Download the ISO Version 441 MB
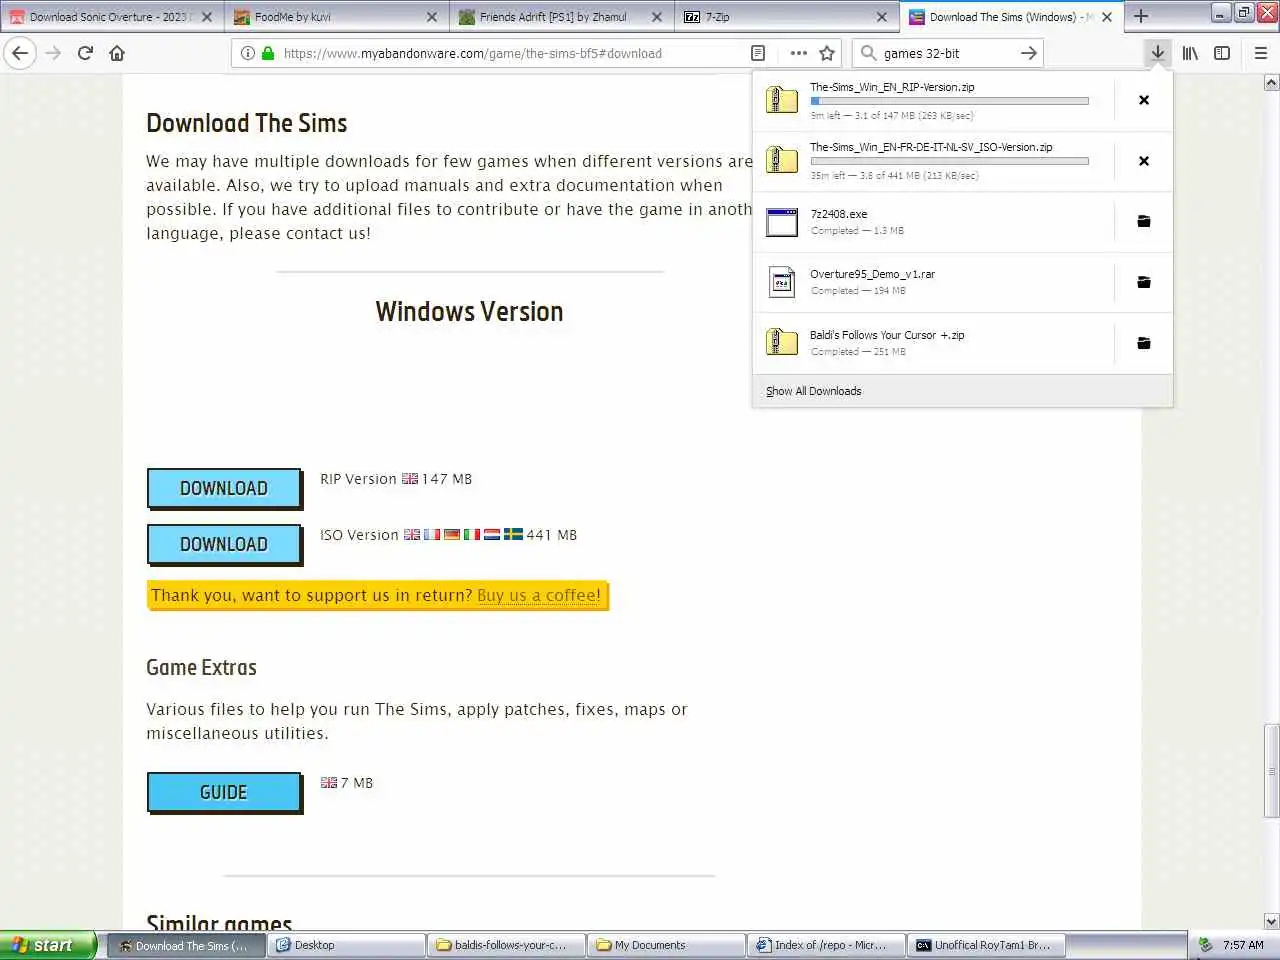 click(x=224, y=544)
